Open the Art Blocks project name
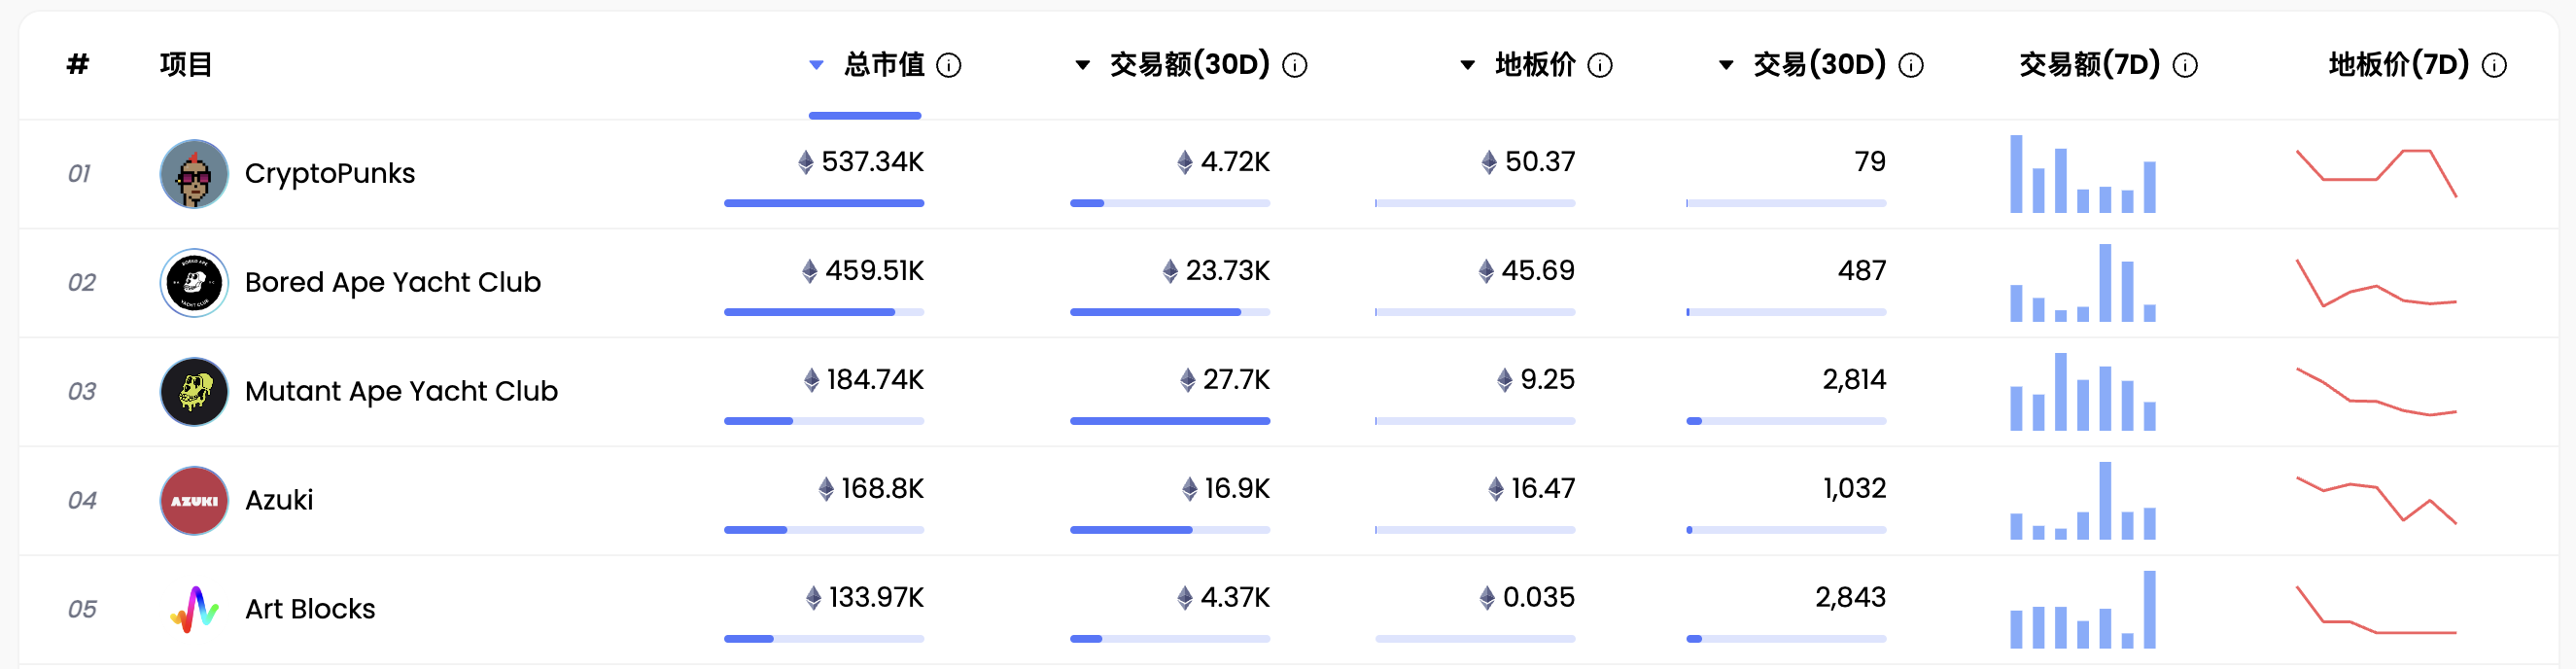Viewport: 2576px width, 669px height. coord(310,609)
